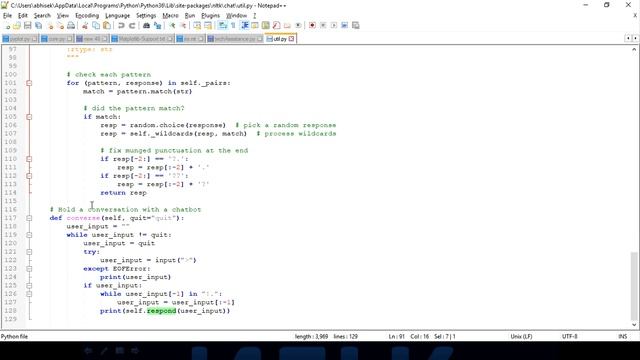Screen dimensions: 640x360
Task: Open the Macro menu
Action: (x=170, y=16)
